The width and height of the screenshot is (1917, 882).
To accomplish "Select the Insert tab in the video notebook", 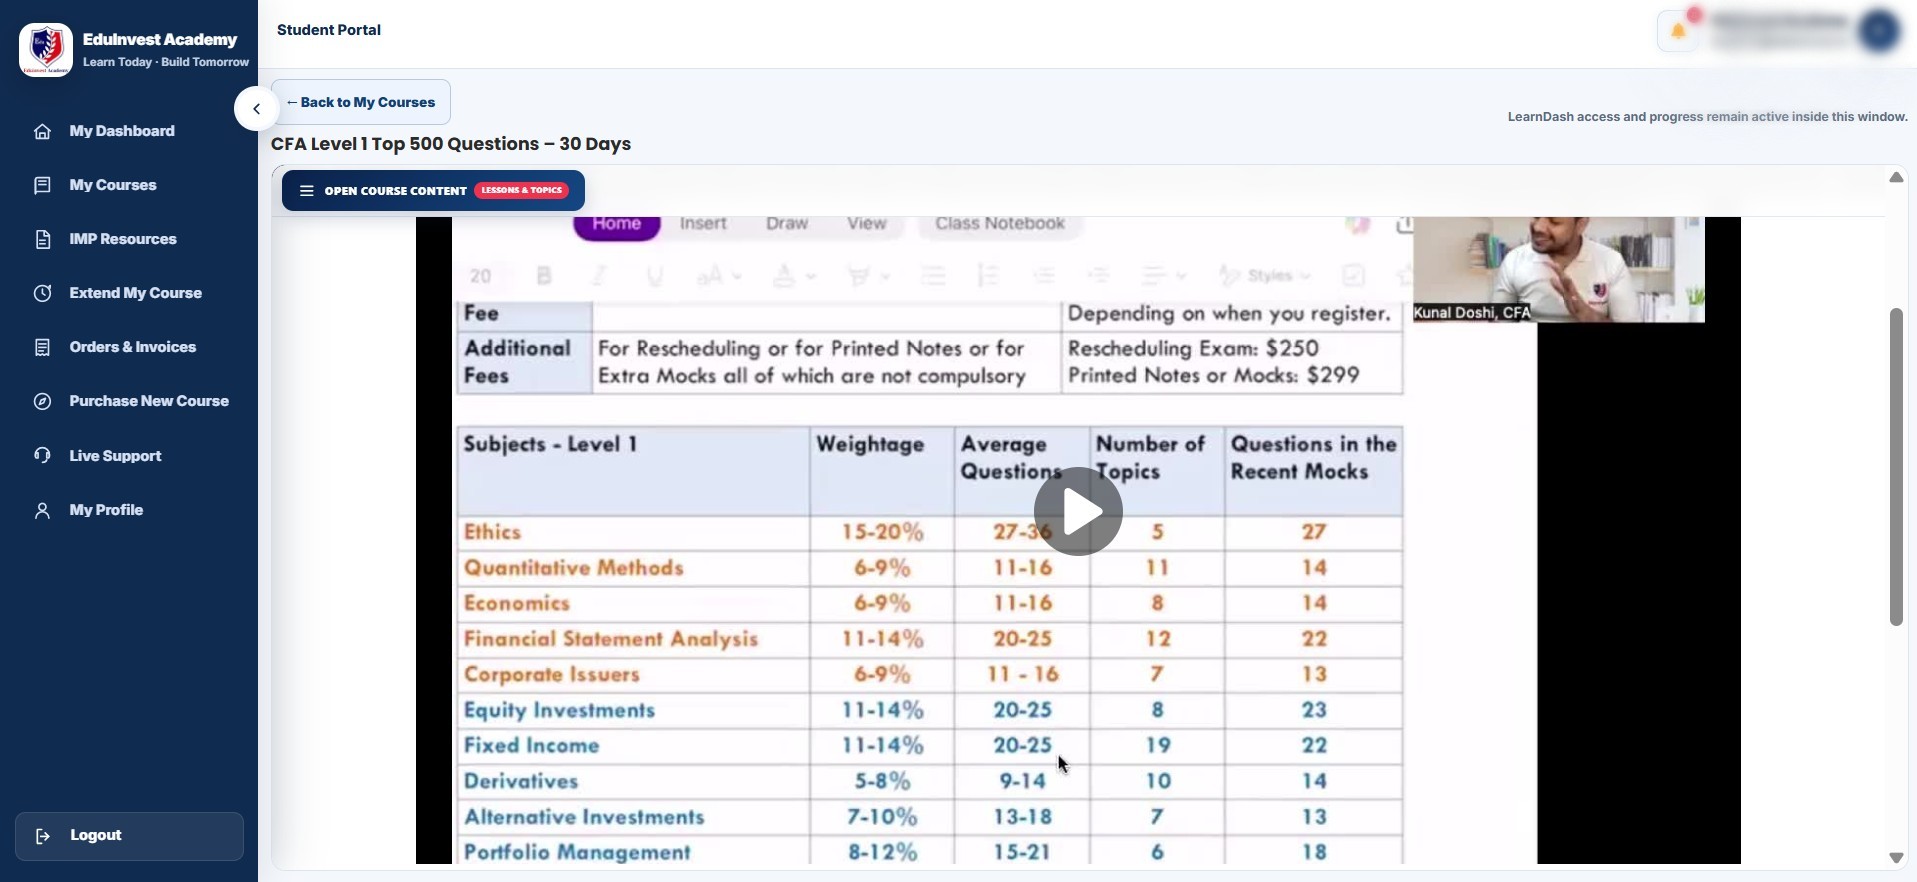I will (703, 224).
